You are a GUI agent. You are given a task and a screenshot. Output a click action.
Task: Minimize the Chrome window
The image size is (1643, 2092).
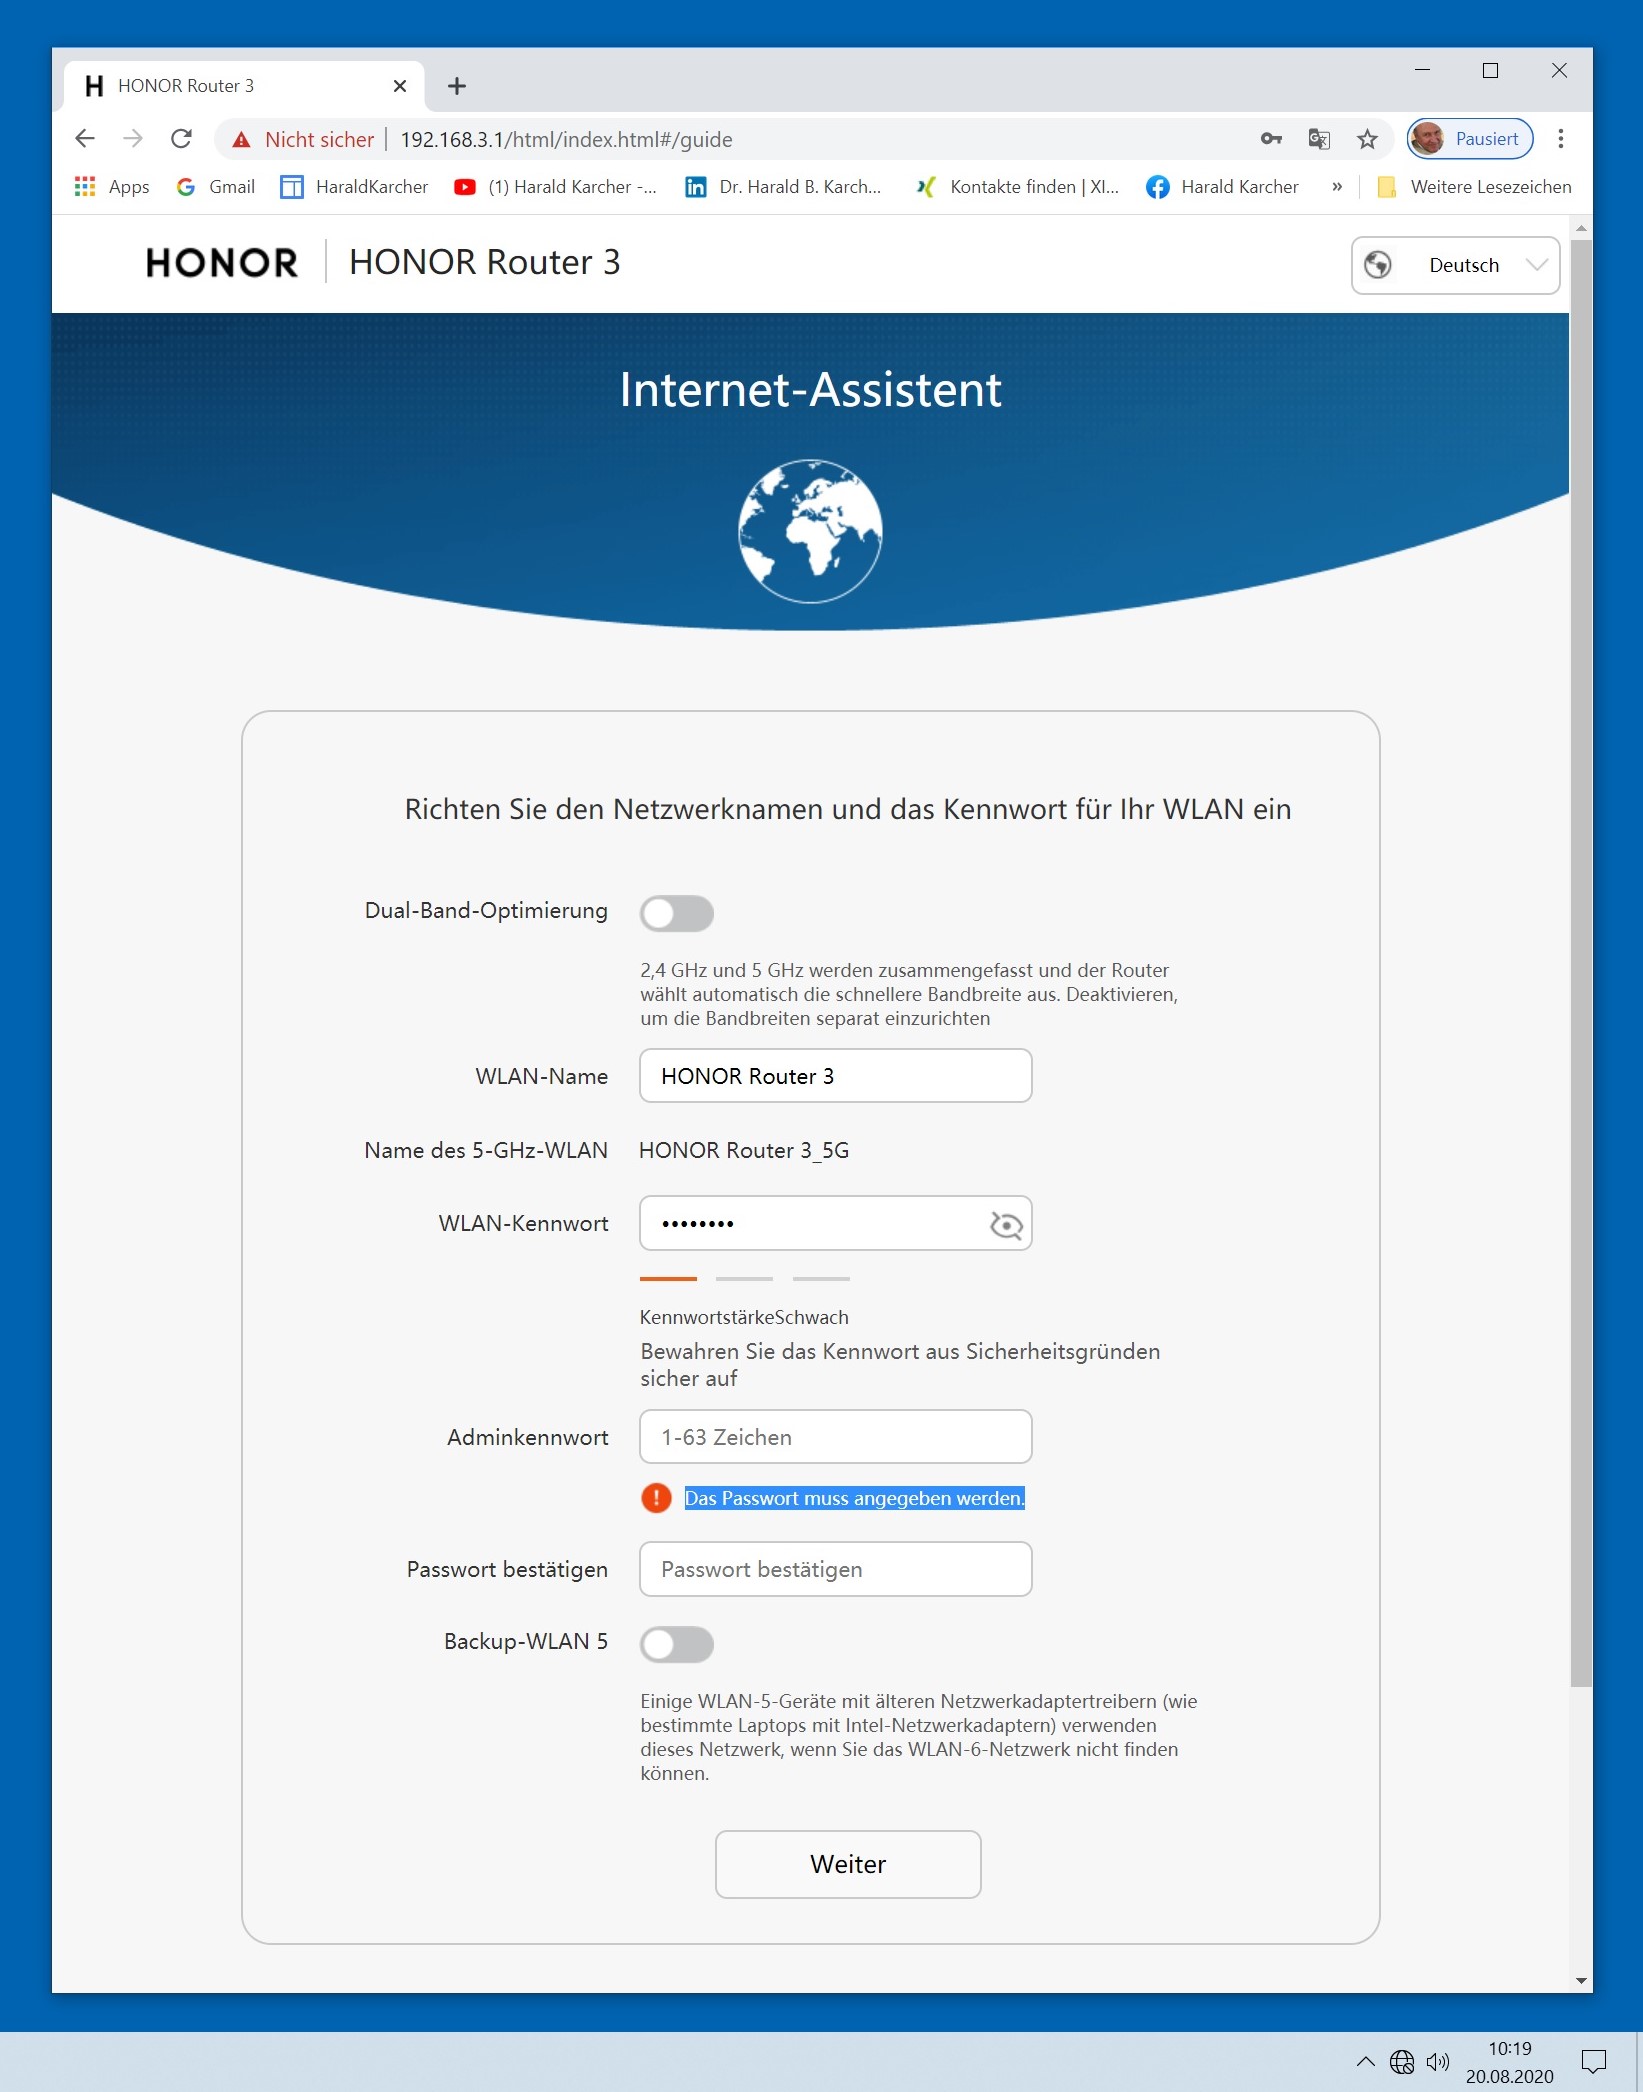coord(1423,70)
